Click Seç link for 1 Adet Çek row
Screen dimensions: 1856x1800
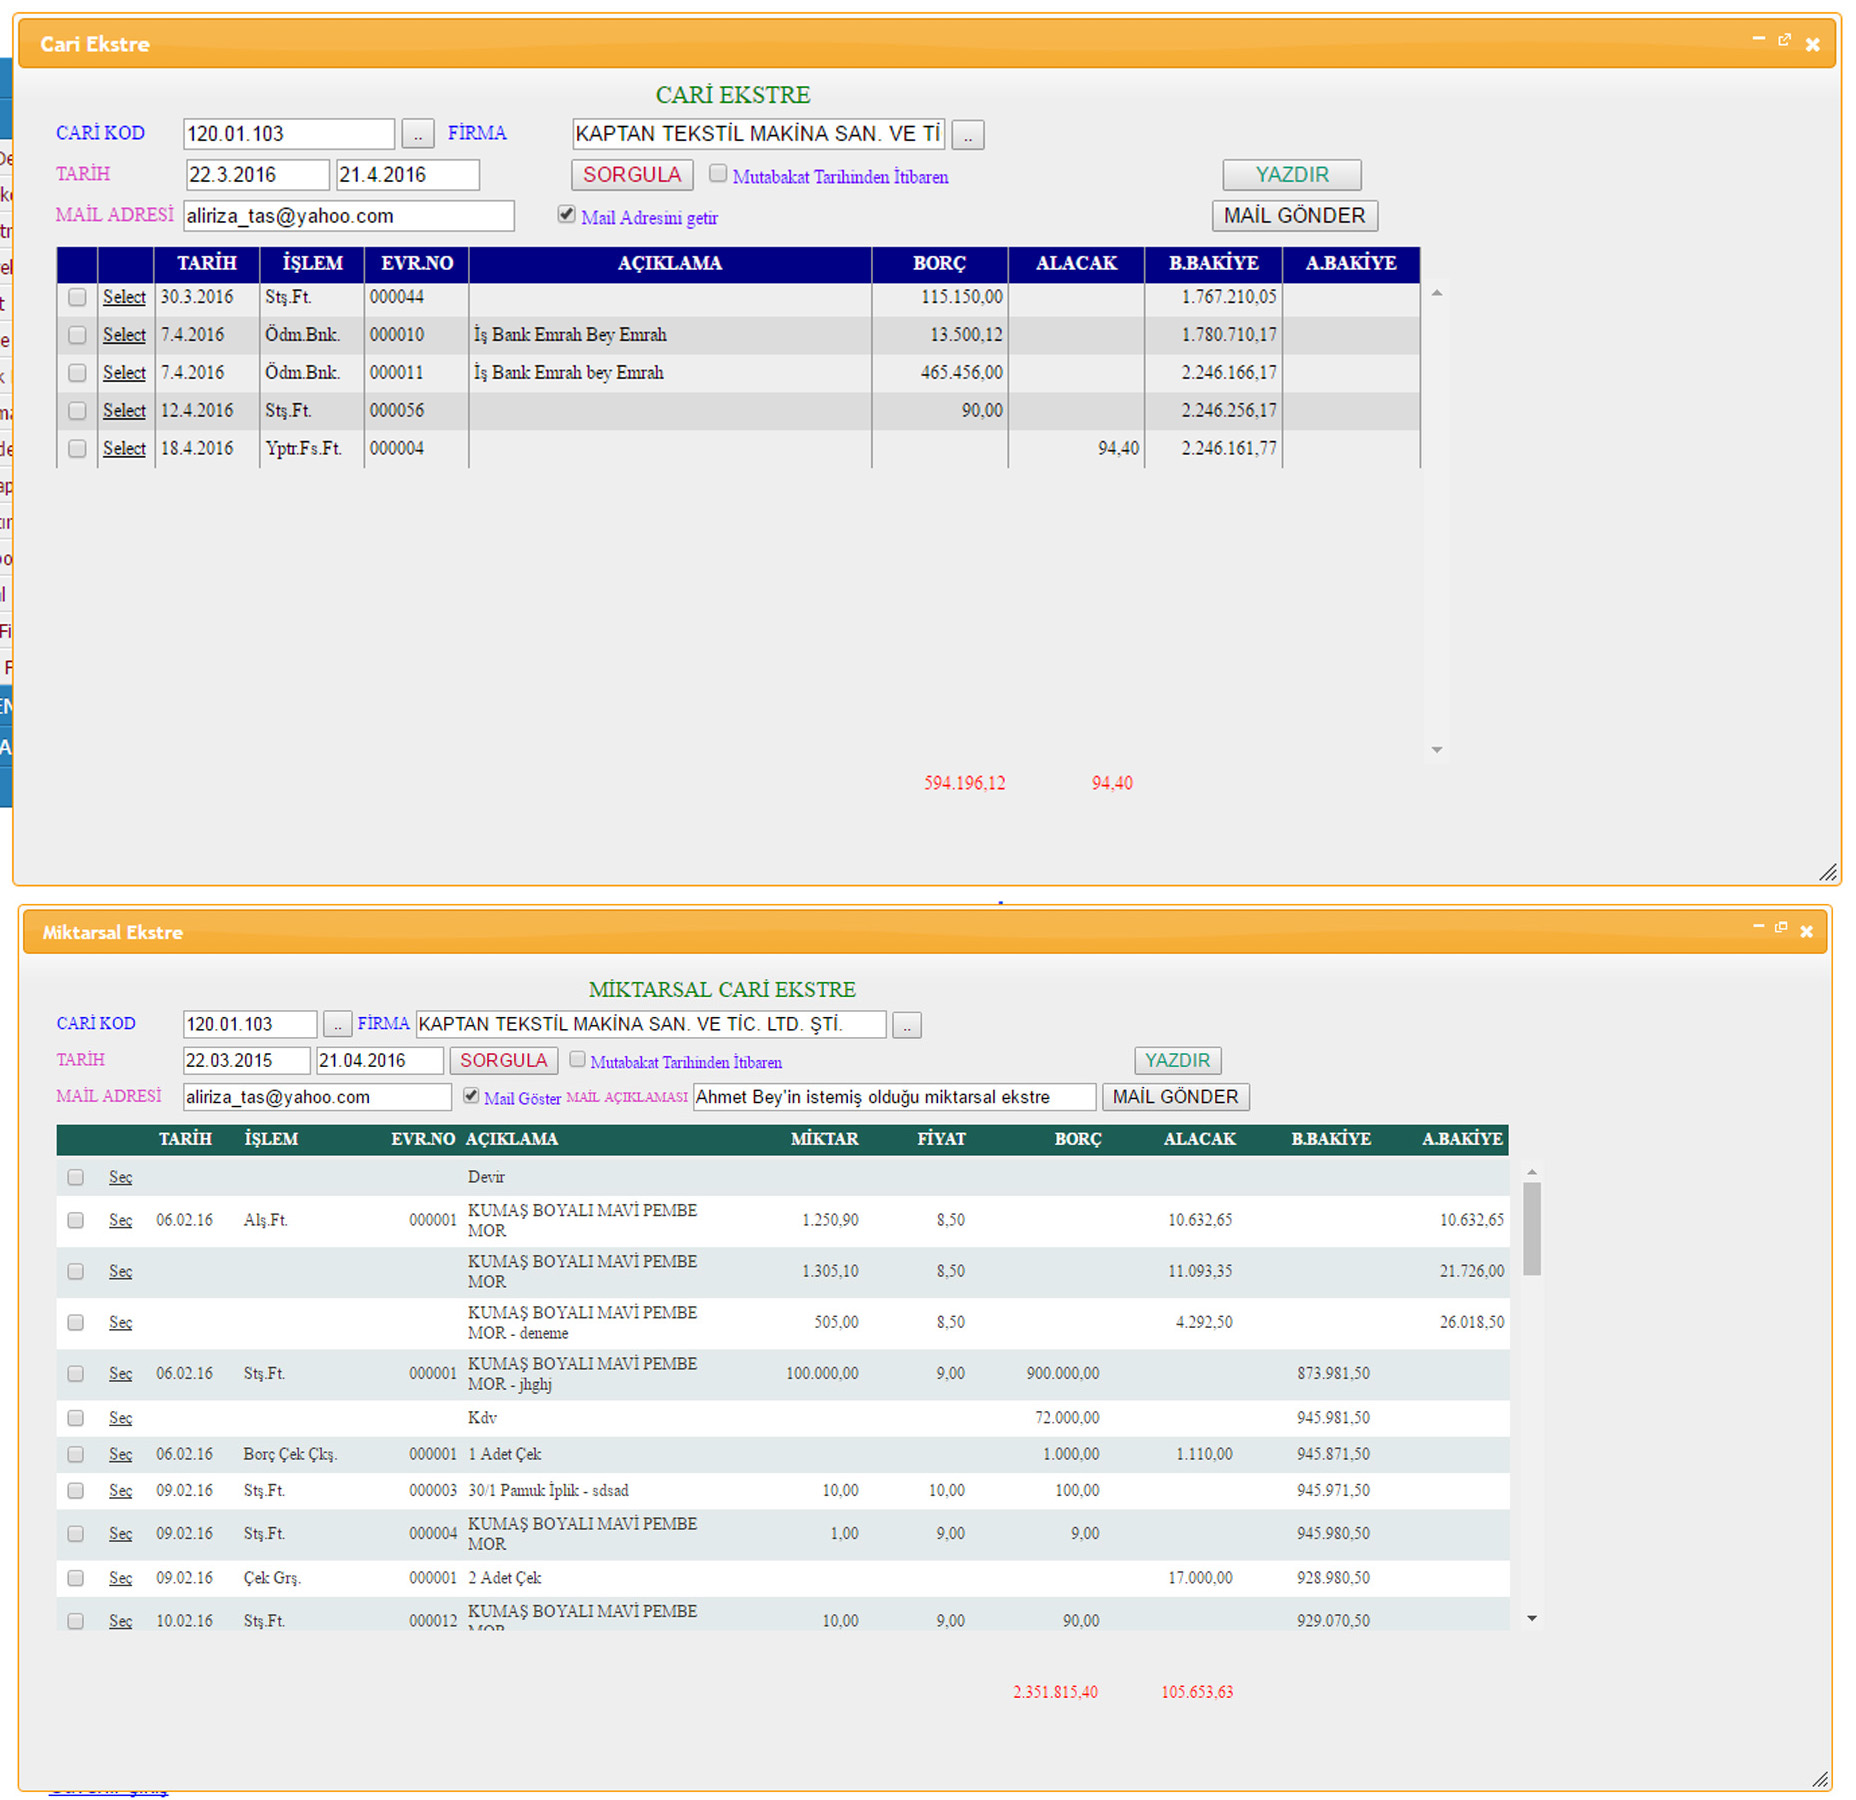[x=120, y=1455]
